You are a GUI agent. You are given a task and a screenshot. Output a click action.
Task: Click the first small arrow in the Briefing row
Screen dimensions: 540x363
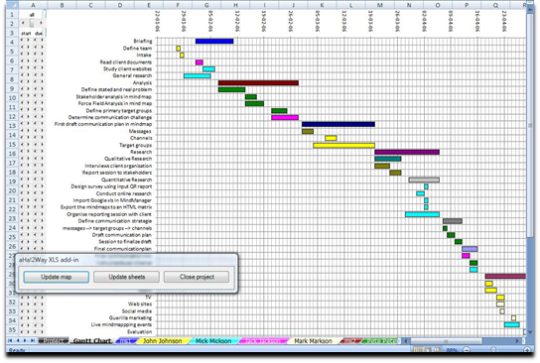coord(22,40)
